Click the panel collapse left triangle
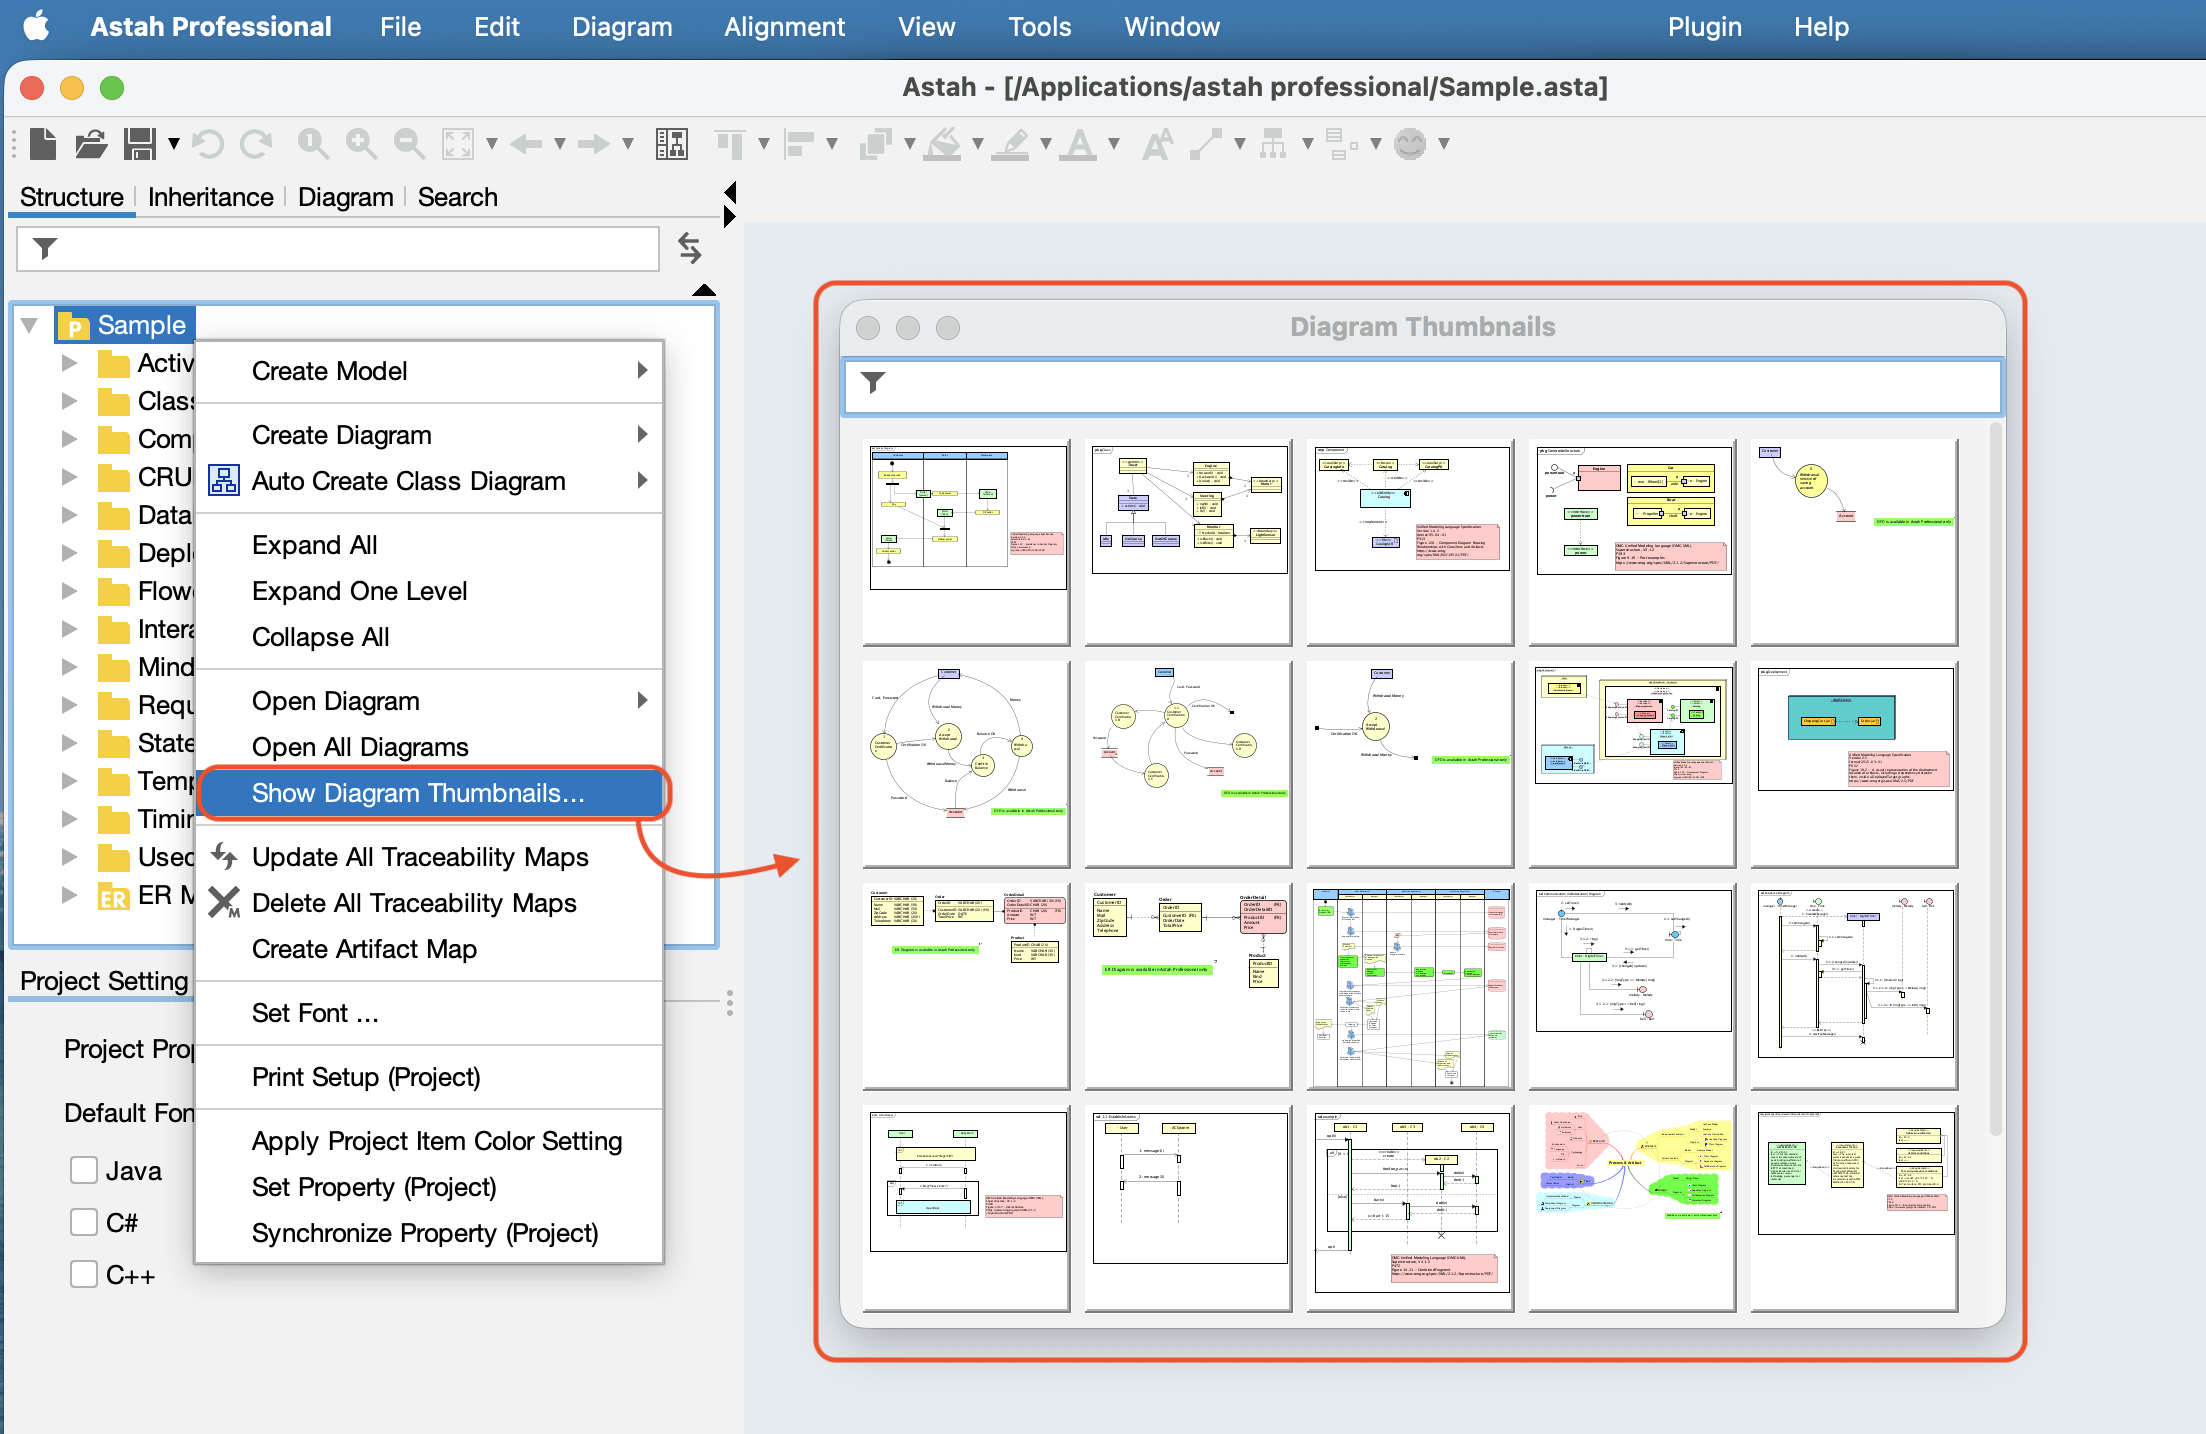 730,191
